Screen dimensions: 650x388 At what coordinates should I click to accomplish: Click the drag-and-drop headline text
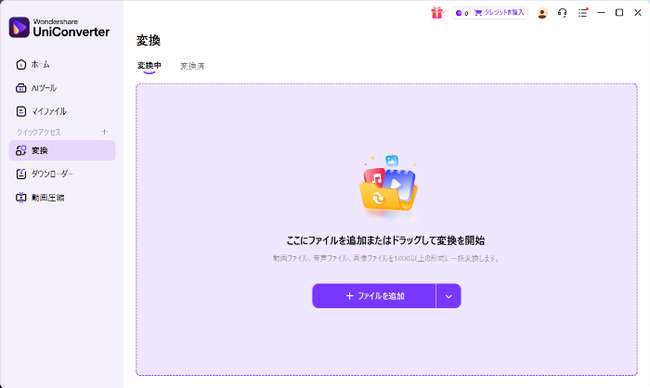click(386, 240)
